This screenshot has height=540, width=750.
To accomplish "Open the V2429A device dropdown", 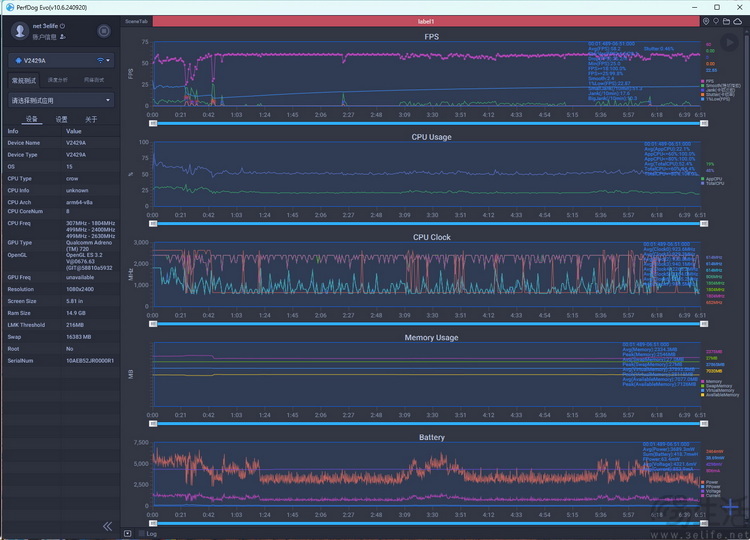I will pyautogui.click(x=61, y=60).
